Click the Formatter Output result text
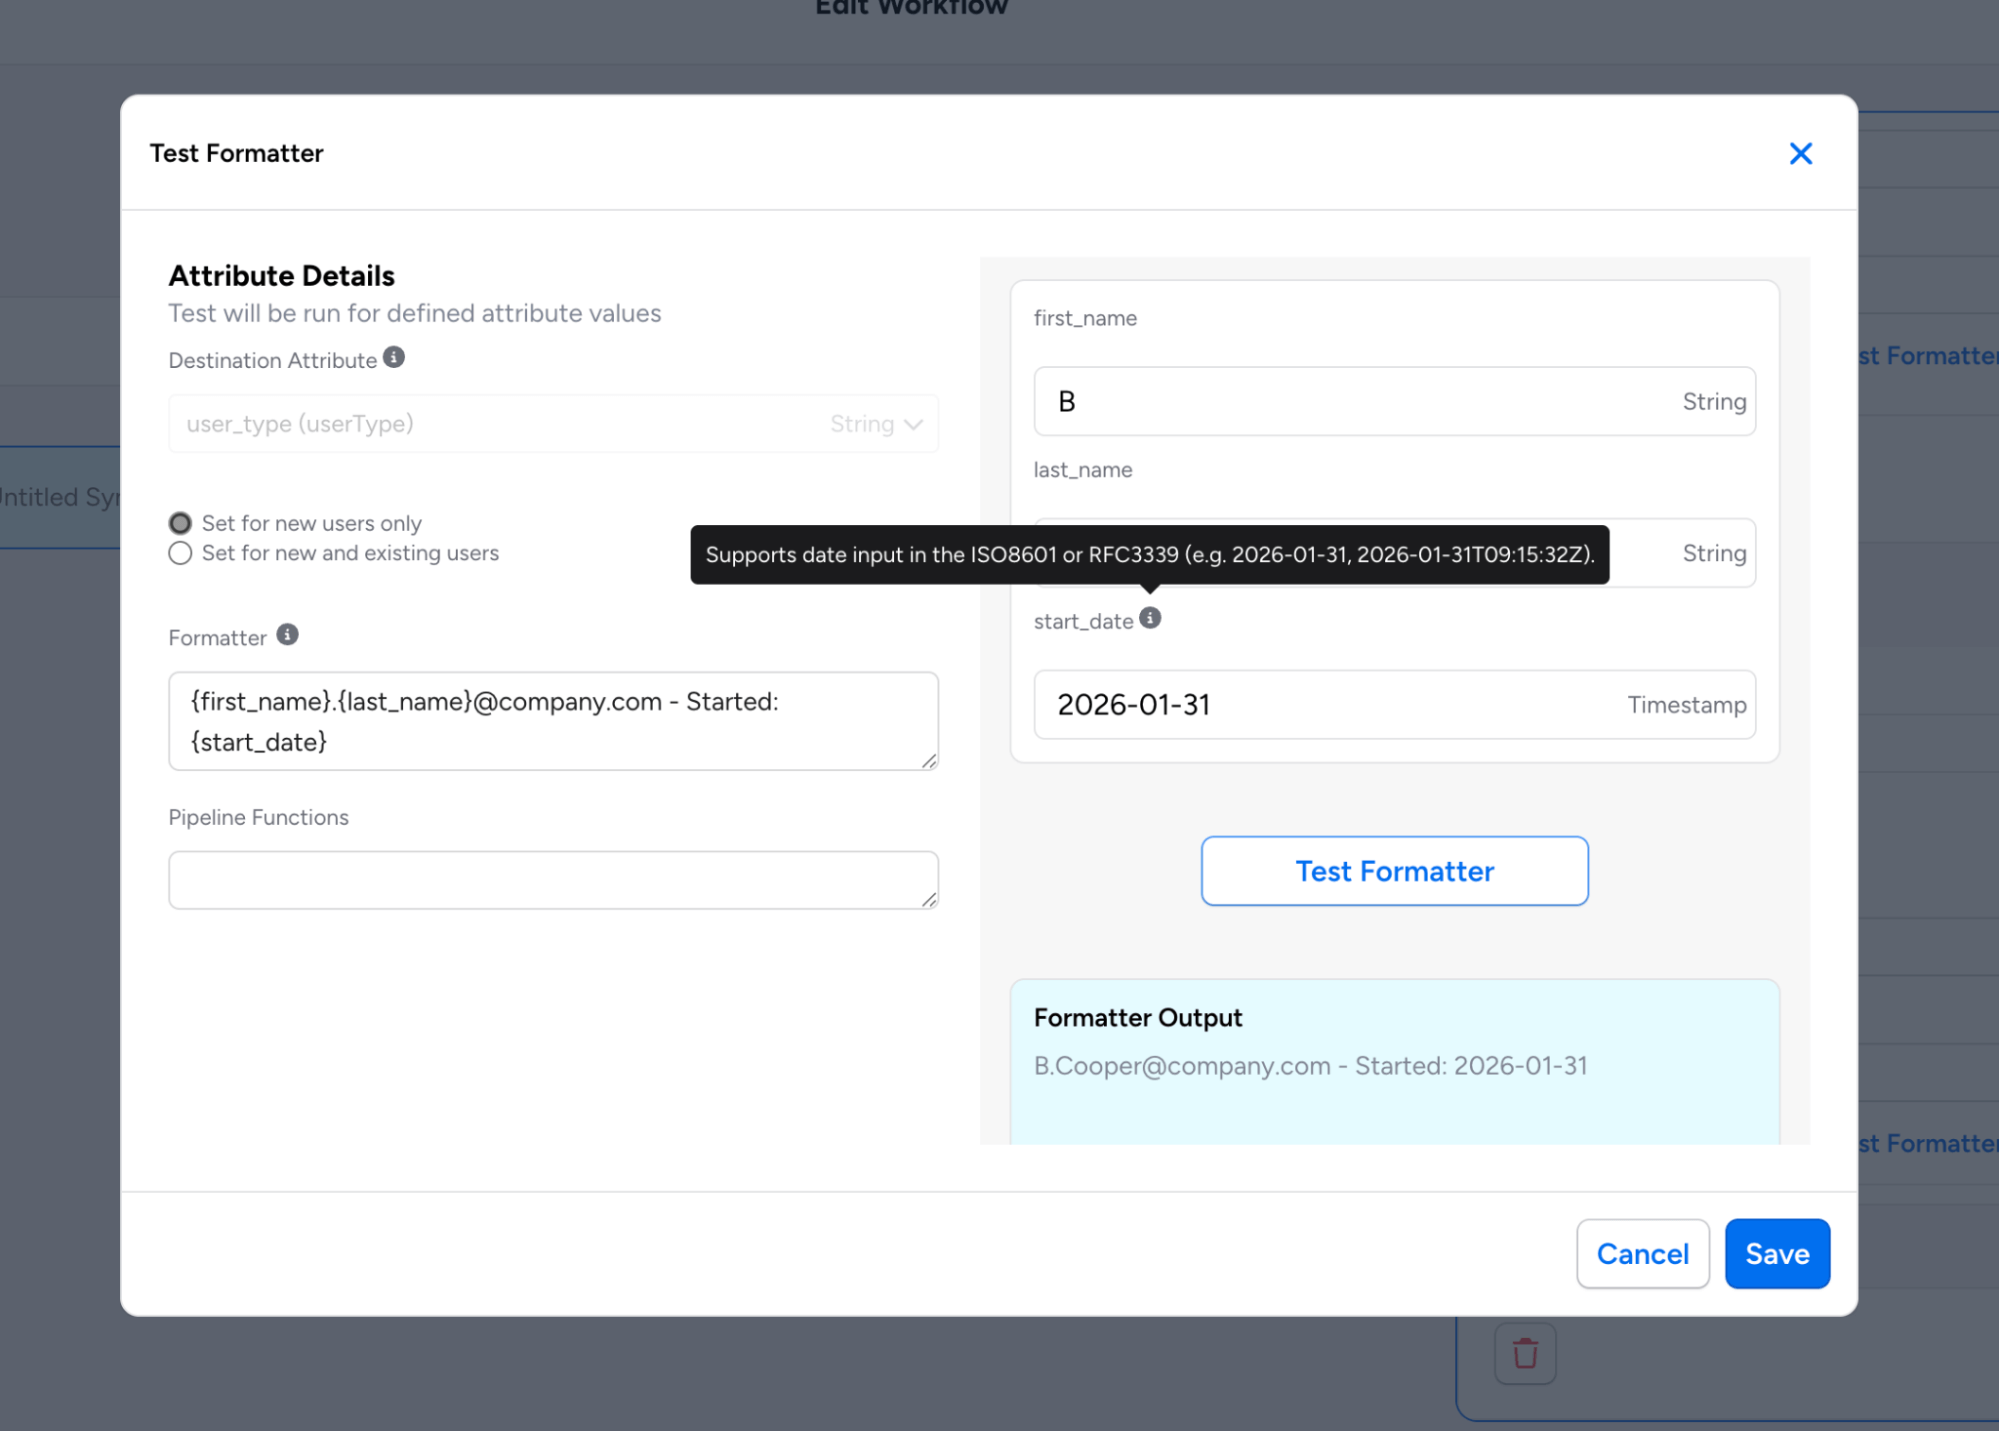Screen dimensions: 1999x1431 (1310, 1067)
